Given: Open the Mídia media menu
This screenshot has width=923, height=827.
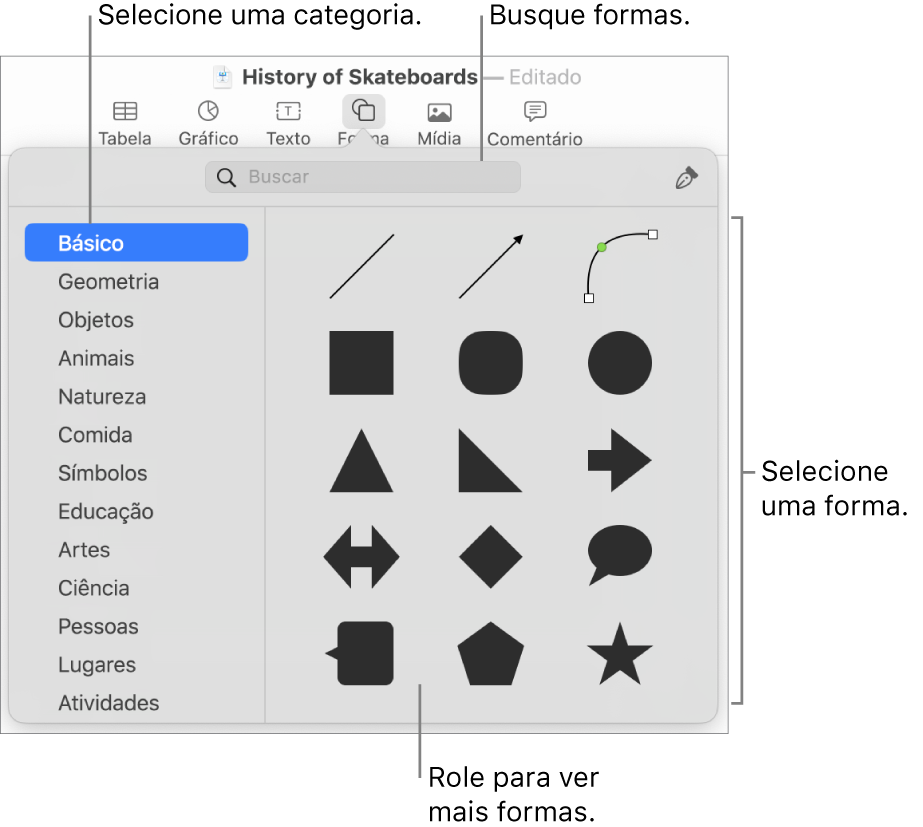Looking at the screenshot, I should 439,112.
